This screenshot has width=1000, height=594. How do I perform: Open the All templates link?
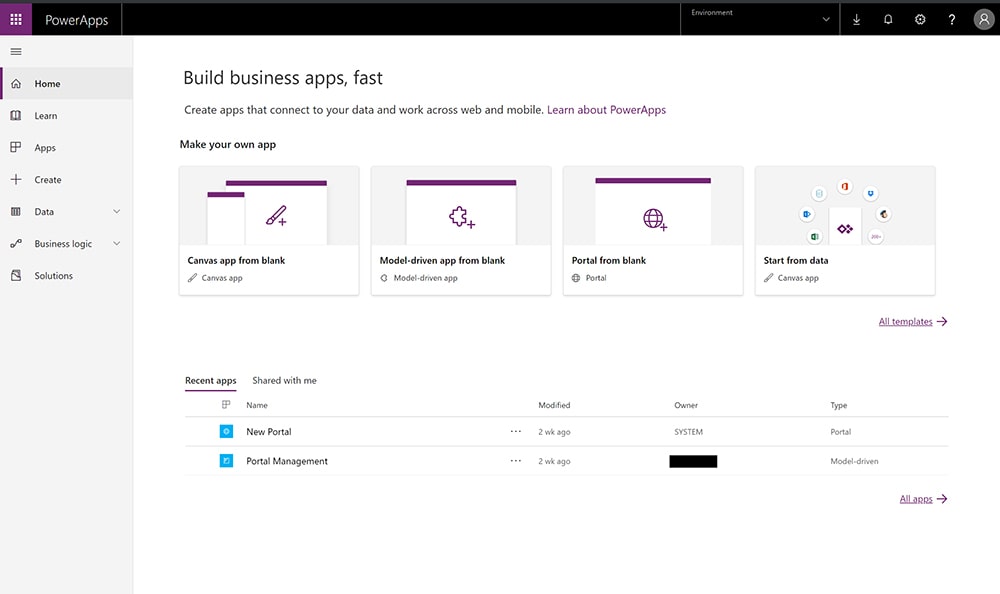pos(906,322)
